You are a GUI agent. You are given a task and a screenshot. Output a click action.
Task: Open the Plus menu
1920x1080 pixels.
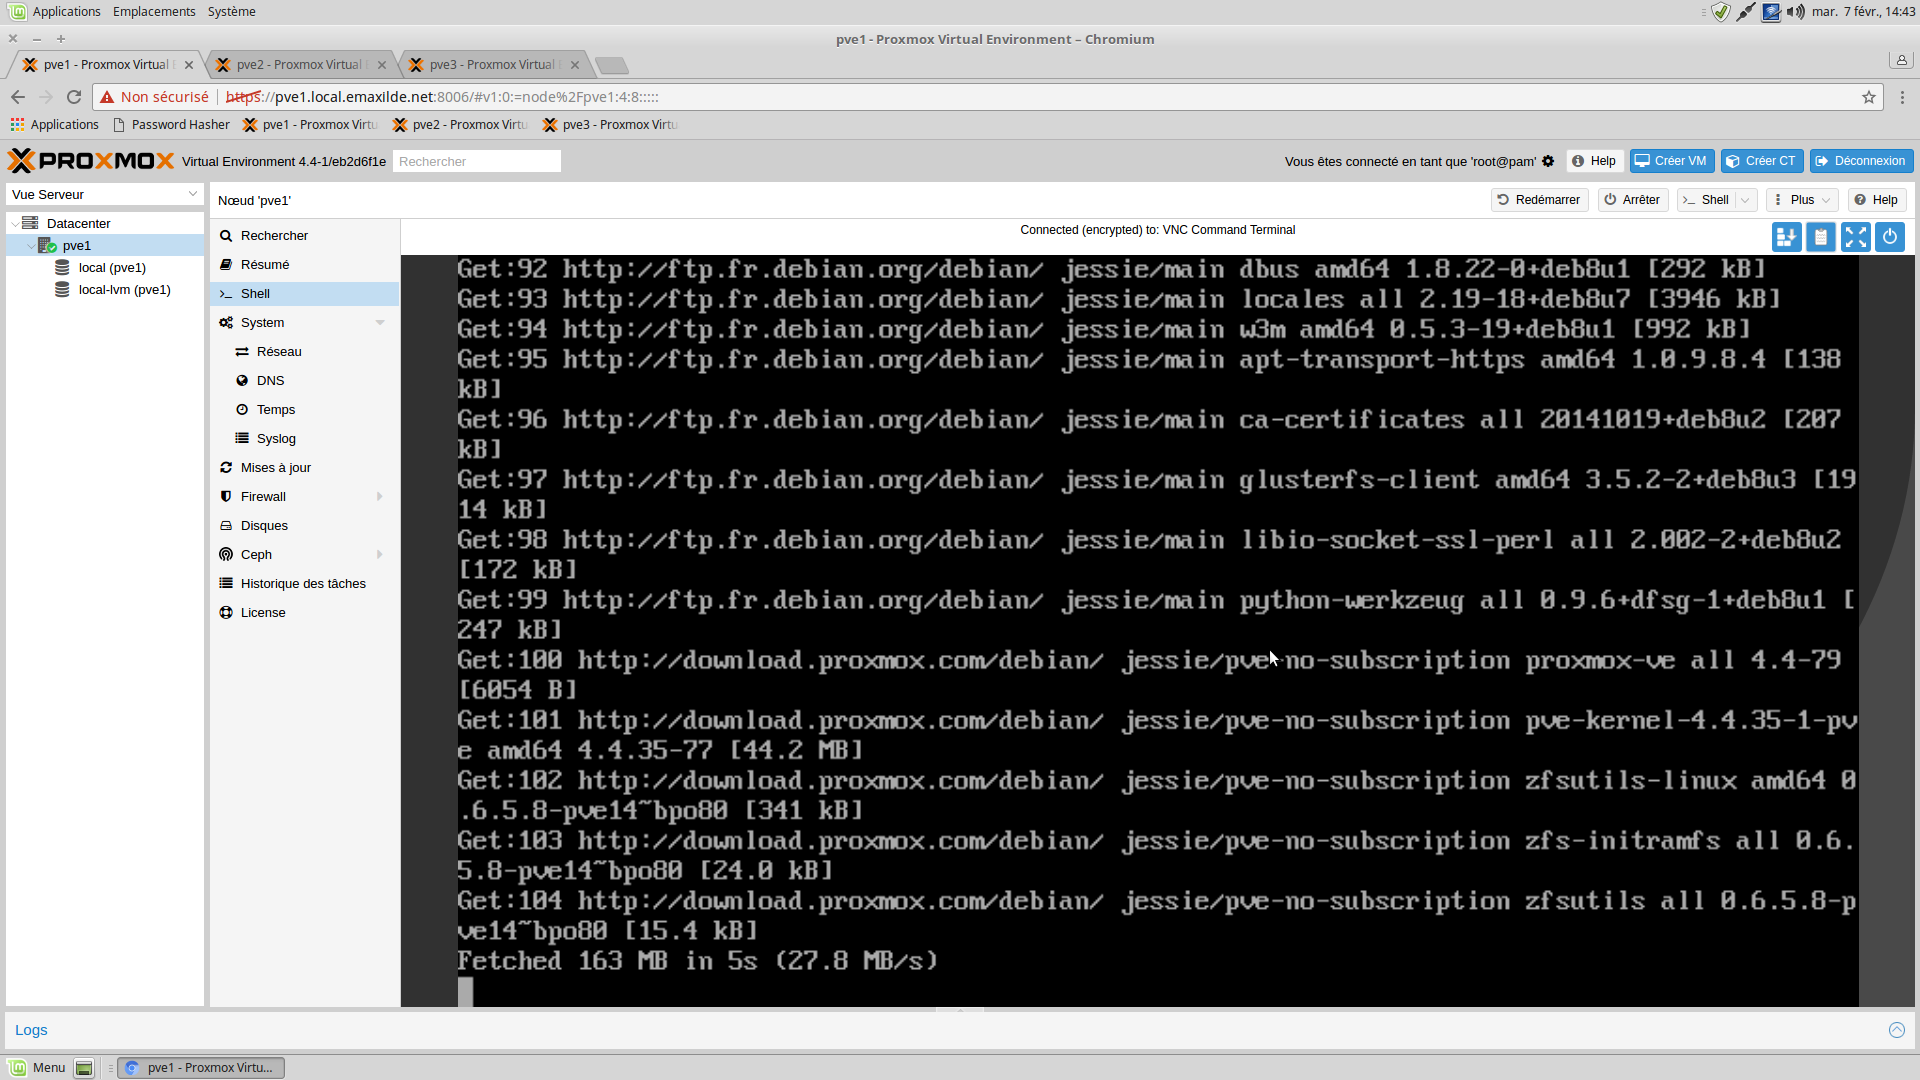click(x=1802, y=200)
